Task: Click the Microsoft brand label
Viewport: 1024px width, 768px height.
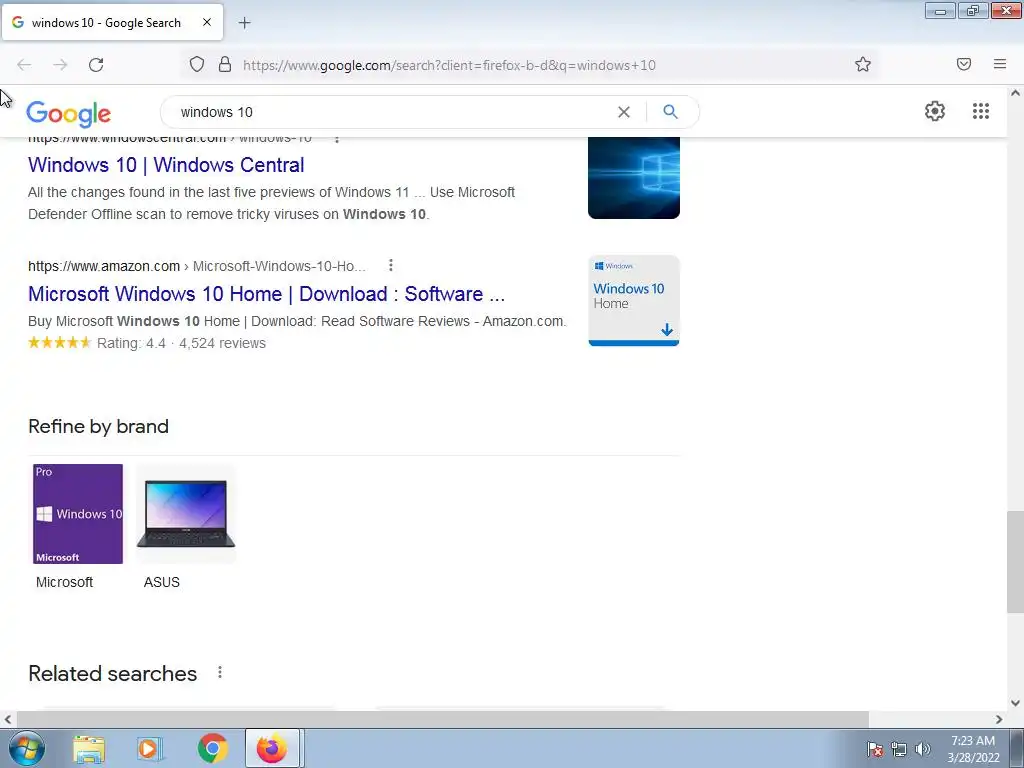Action: tap(64, 582)
